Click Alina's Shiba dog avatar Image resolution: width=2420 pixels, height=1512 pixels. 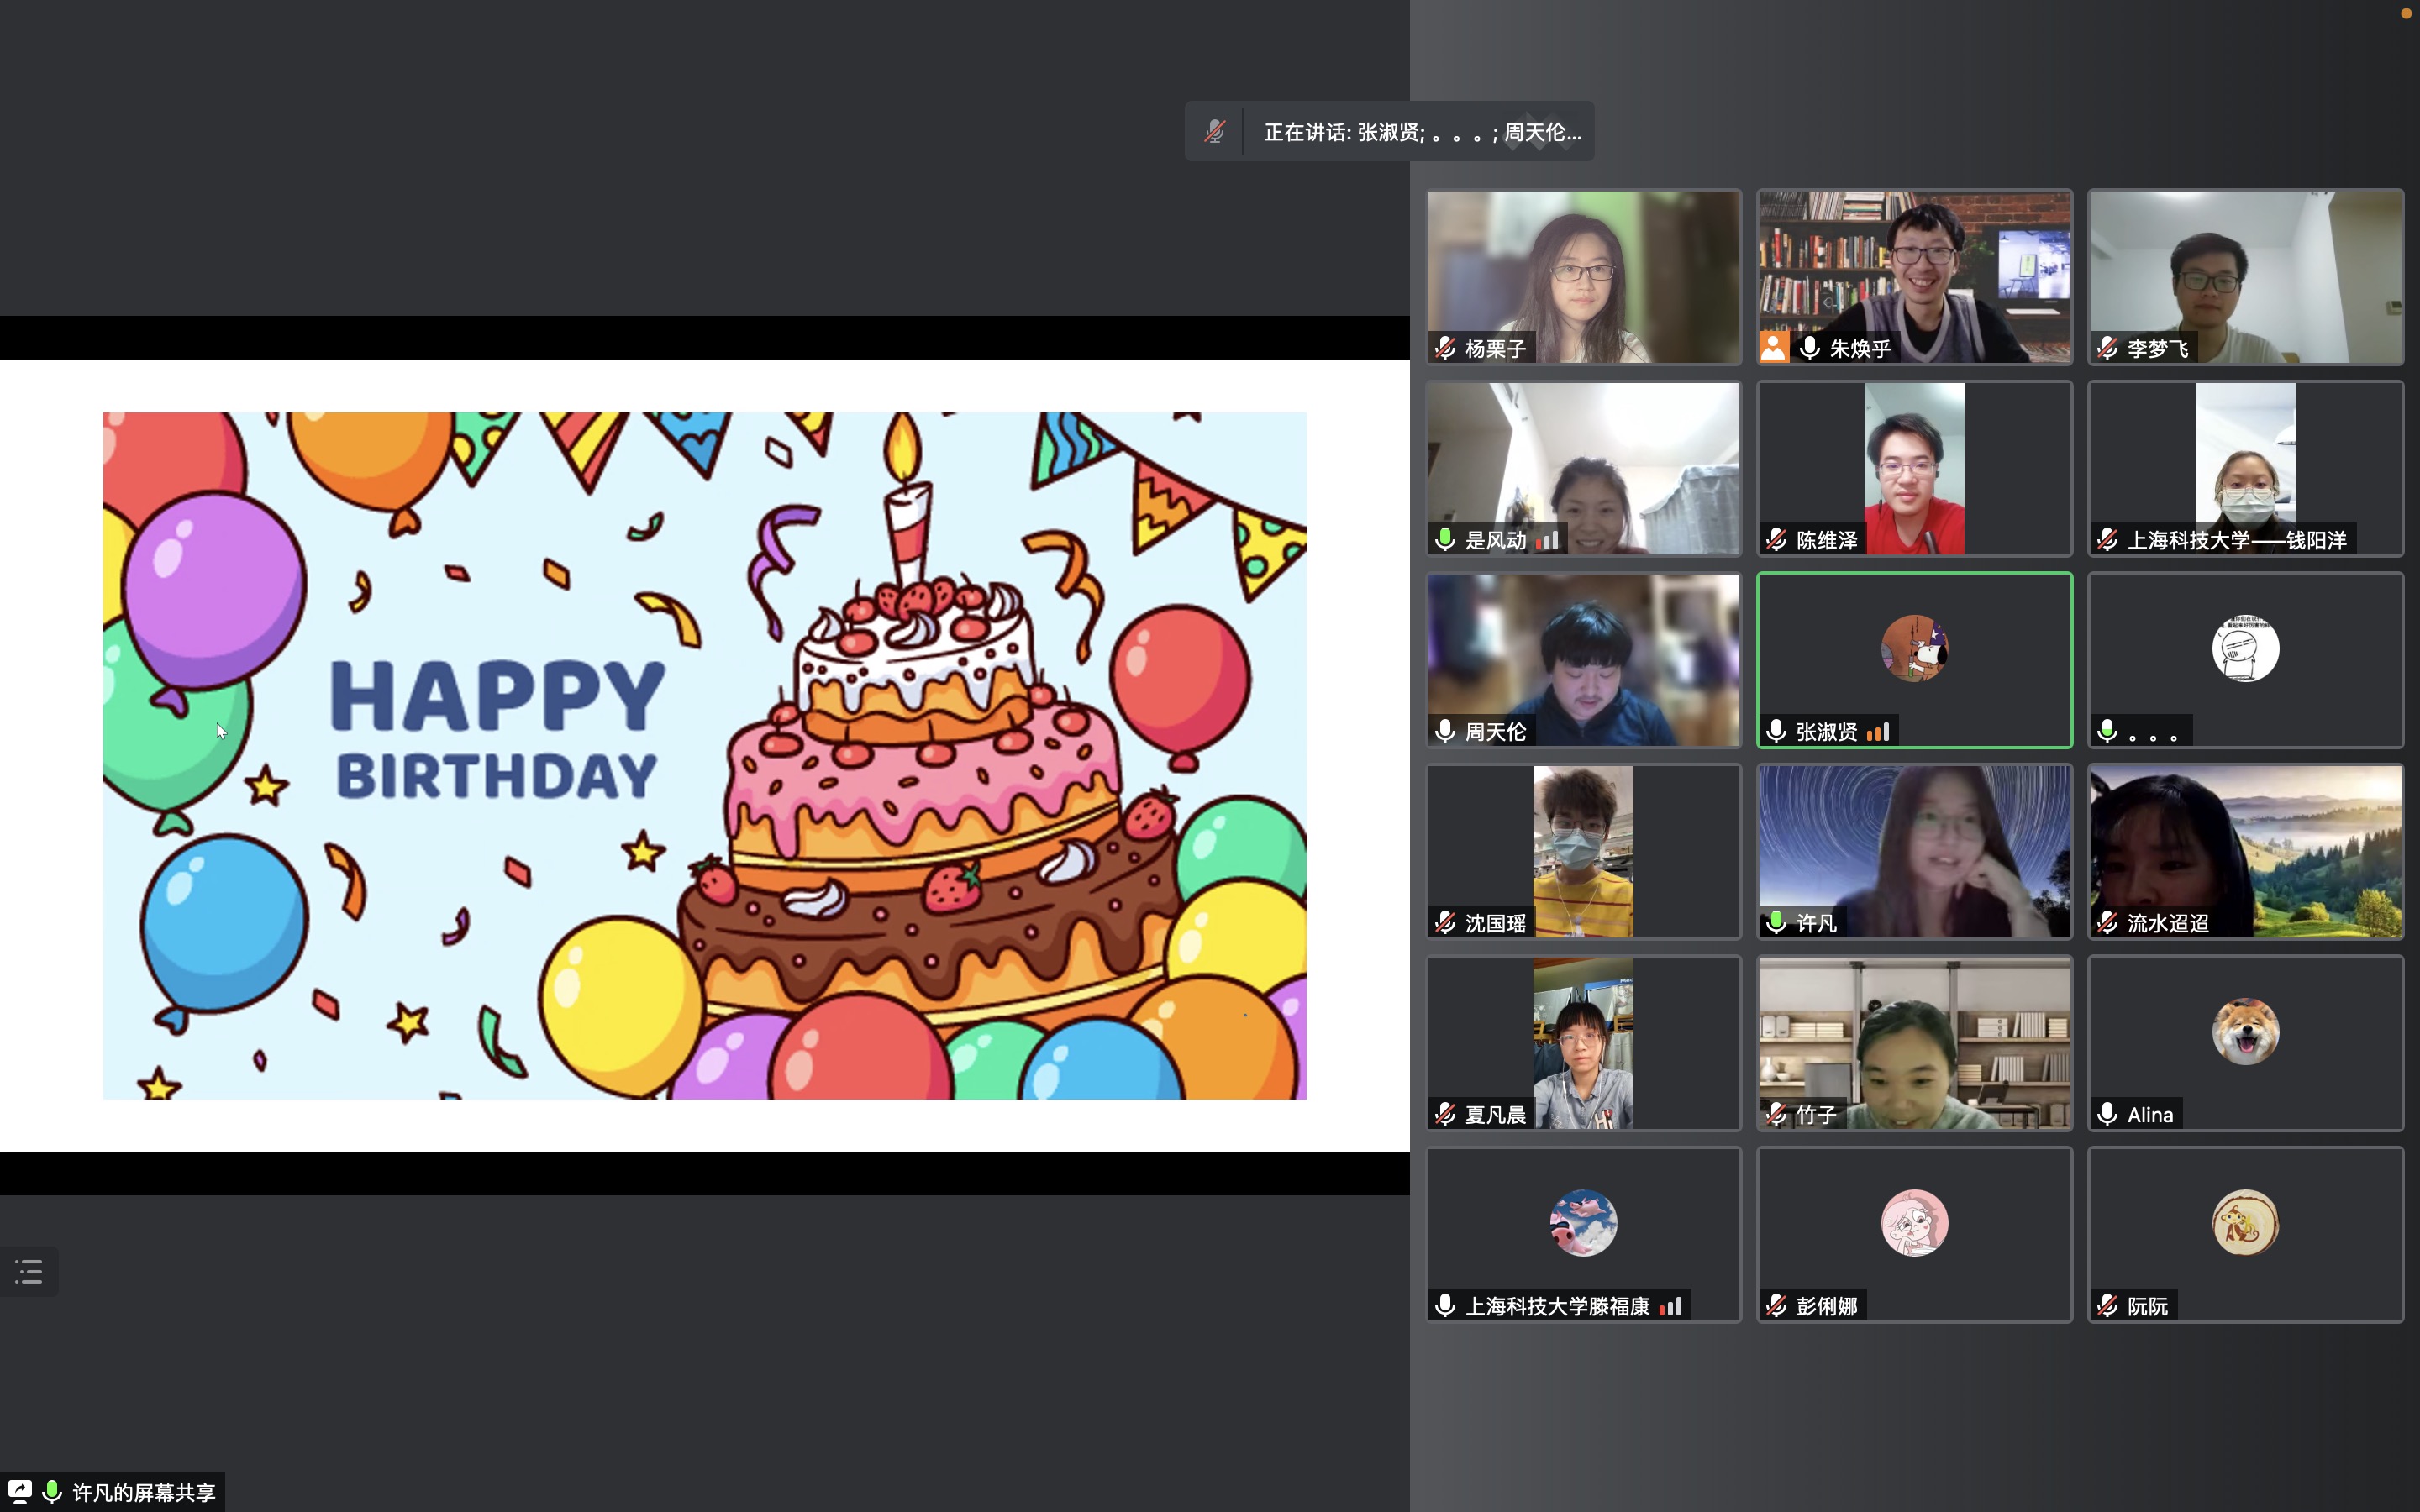point(2246,1031)
